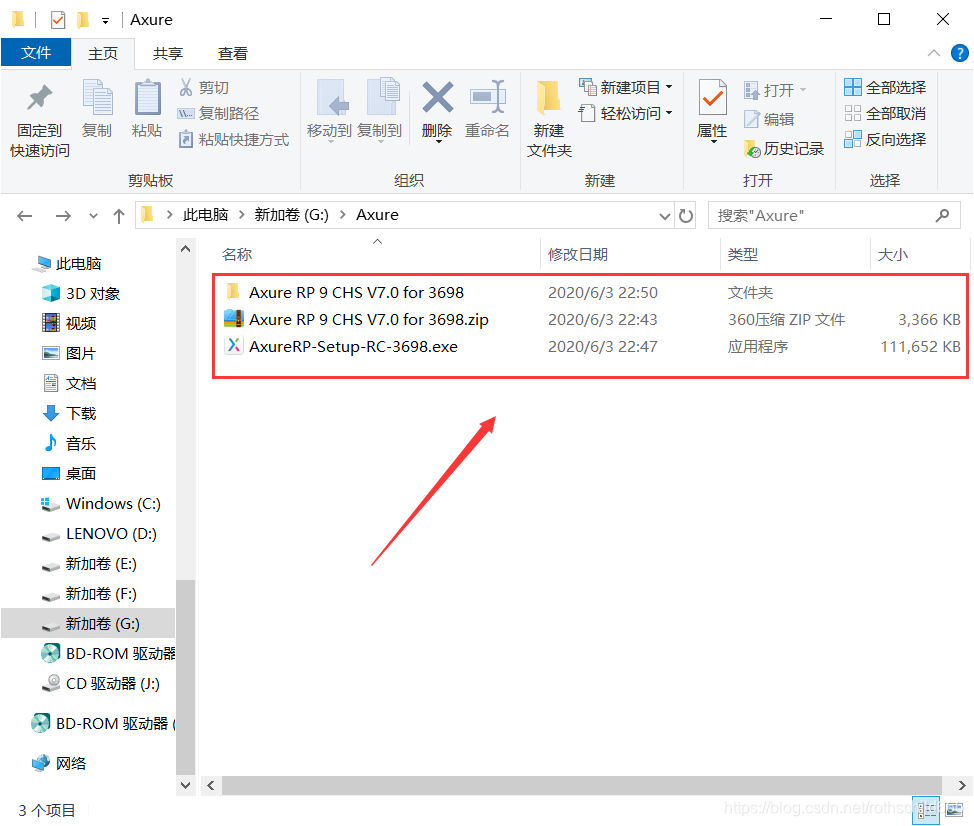Viewport: 974px width, 826px height.
Task: Select Axure RP 9 CHS V7.0 for 3698.zip
Action: 368,320
